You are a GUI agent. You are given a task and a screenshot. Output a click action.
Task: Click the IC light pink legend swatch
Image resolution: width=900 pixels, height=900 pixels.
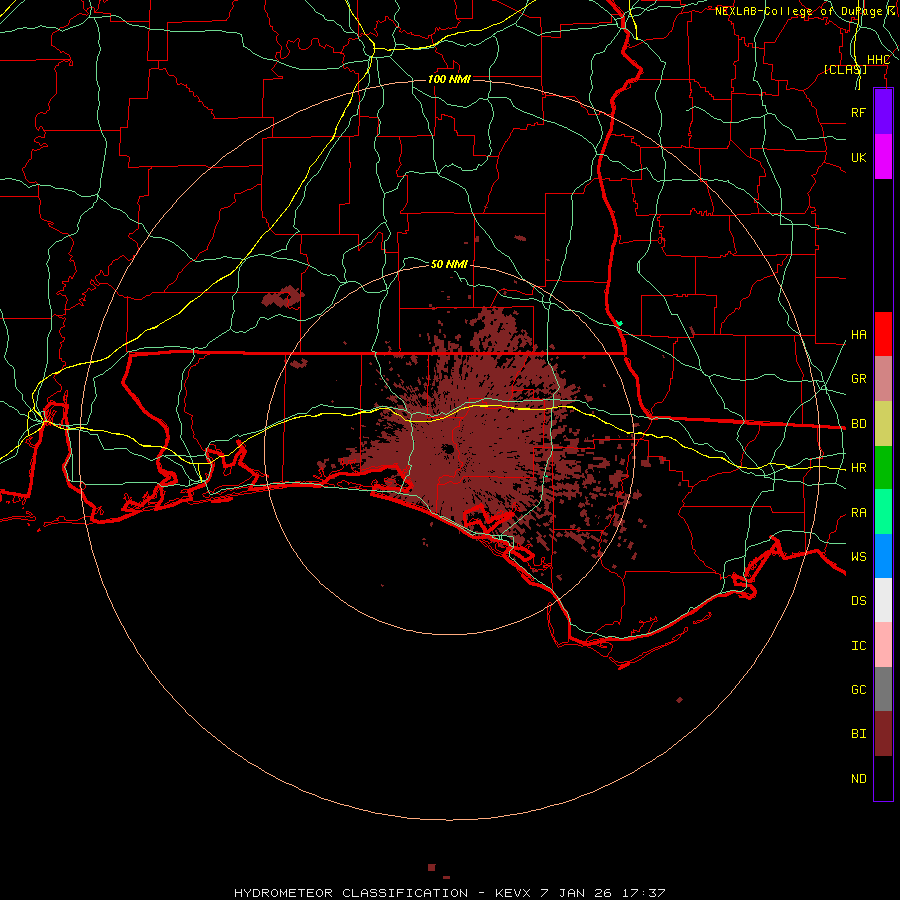883,645
